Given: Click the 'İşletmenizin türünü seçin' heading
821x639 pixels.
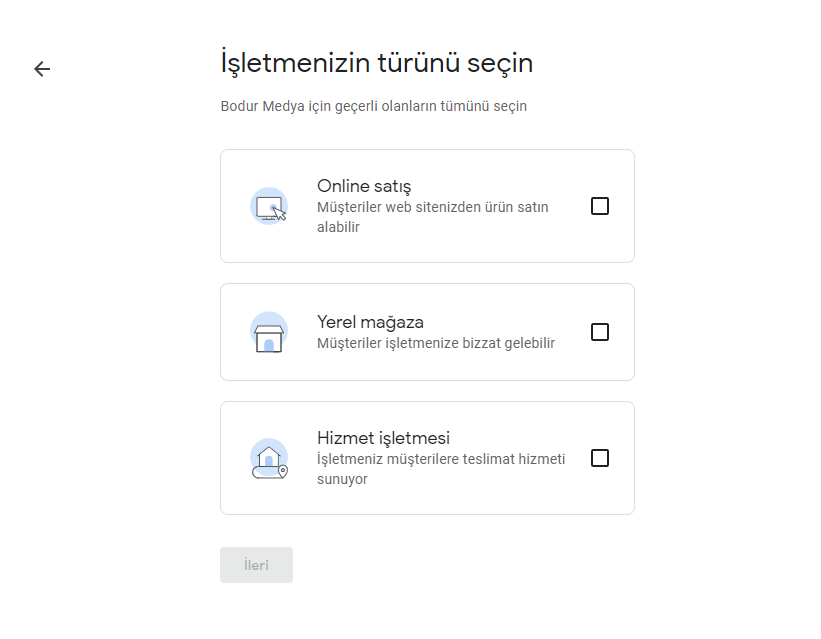Looking at the screenshot, I should pos(376,63).
